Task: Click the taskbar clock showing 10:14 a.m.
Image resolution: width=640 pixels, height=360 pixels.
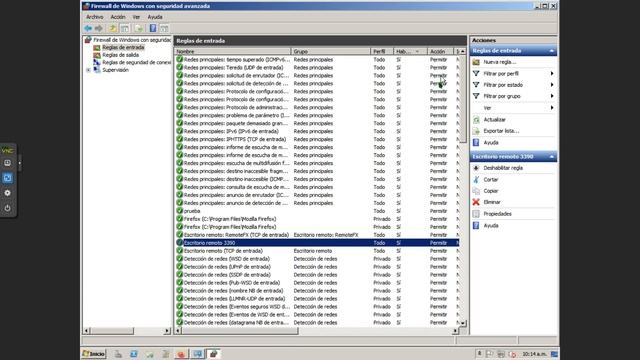Action: tap(534, 354)
